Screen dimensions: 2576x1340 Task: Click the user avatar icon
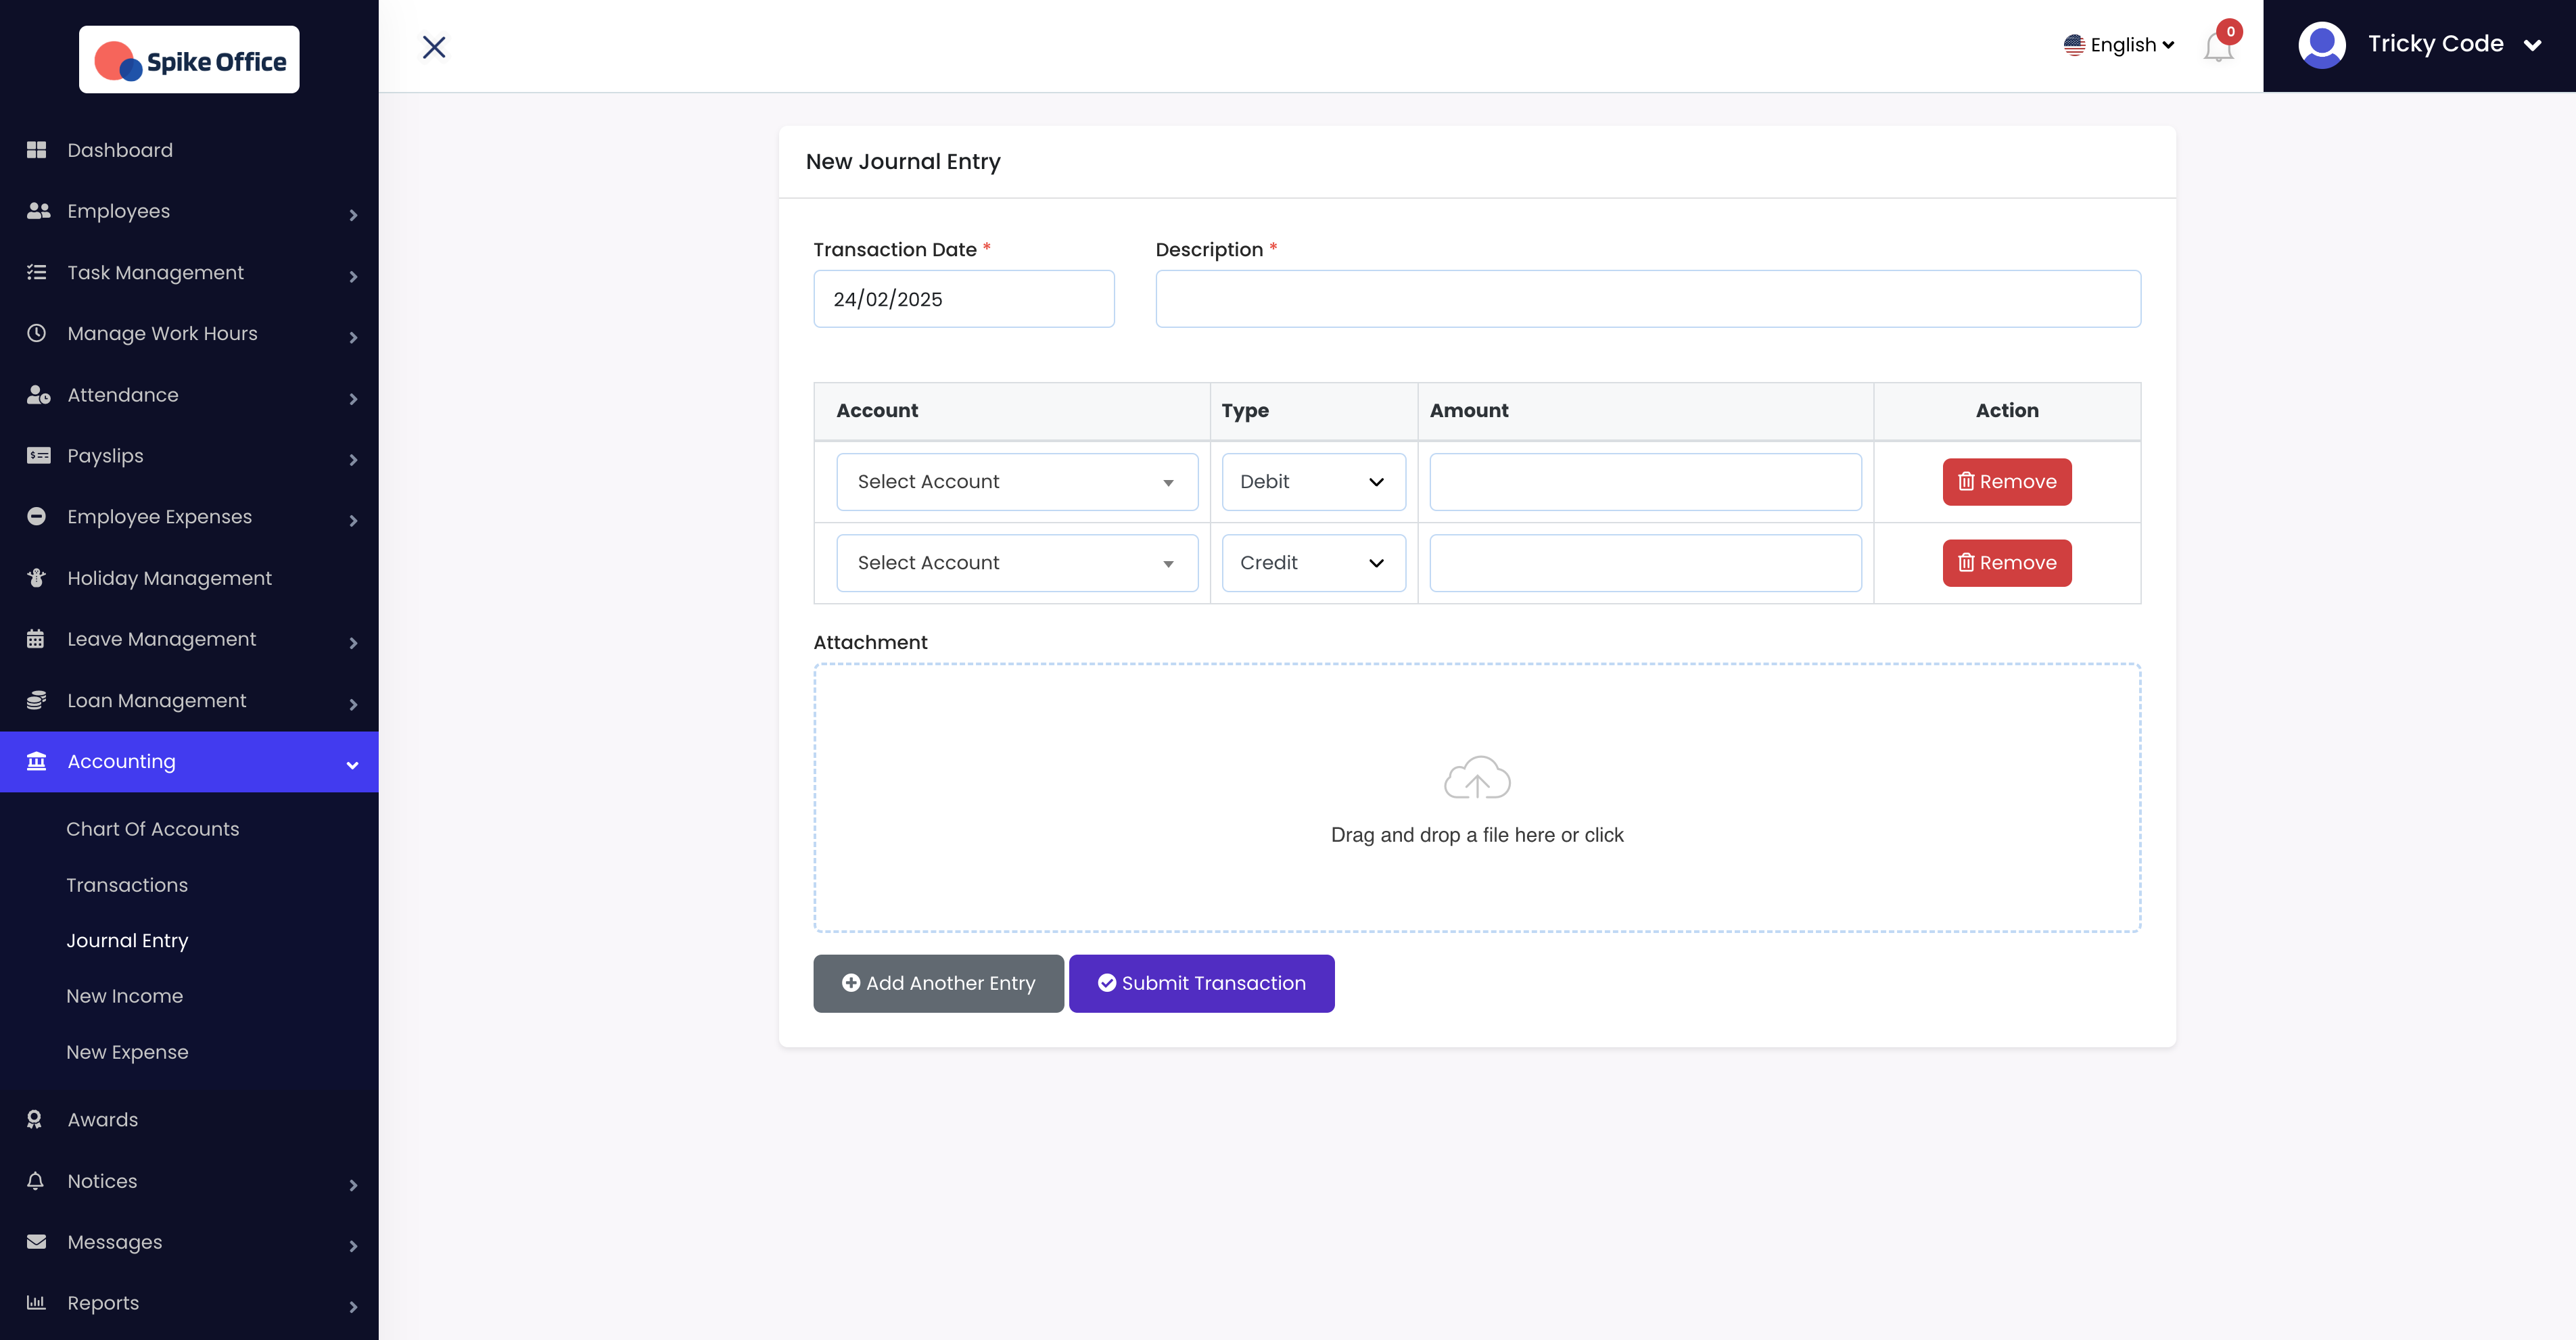click(2321, 45)
